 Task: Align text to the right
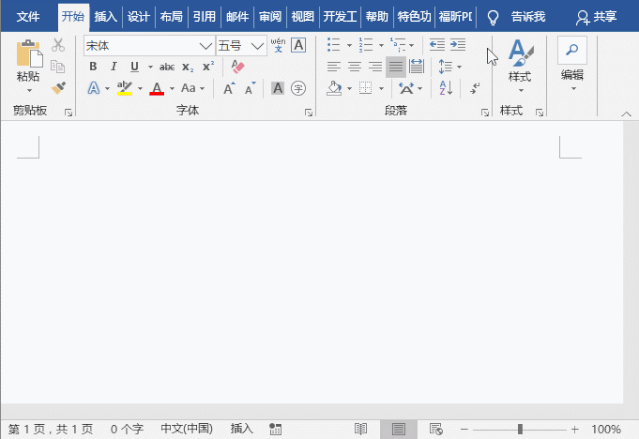click(x=375, y=66)
